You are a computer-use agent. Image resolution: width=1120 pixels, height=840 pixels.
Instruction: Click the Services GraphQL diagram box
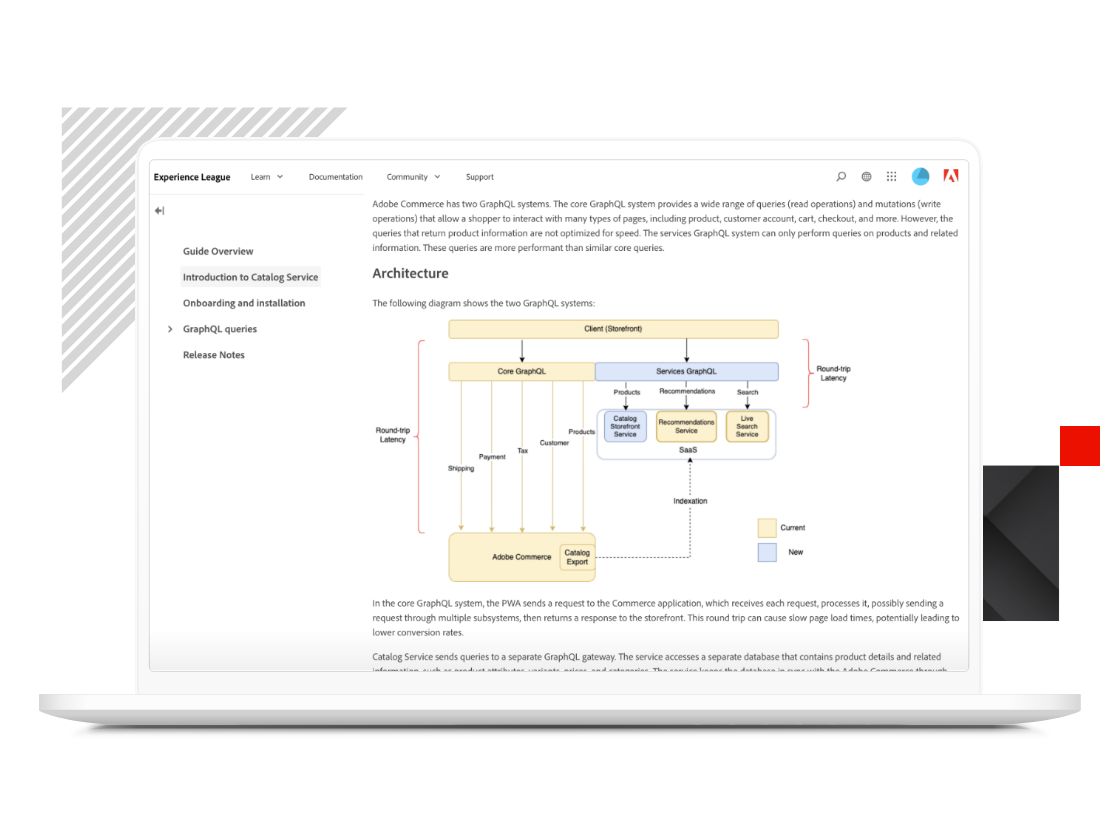[686, 371]
